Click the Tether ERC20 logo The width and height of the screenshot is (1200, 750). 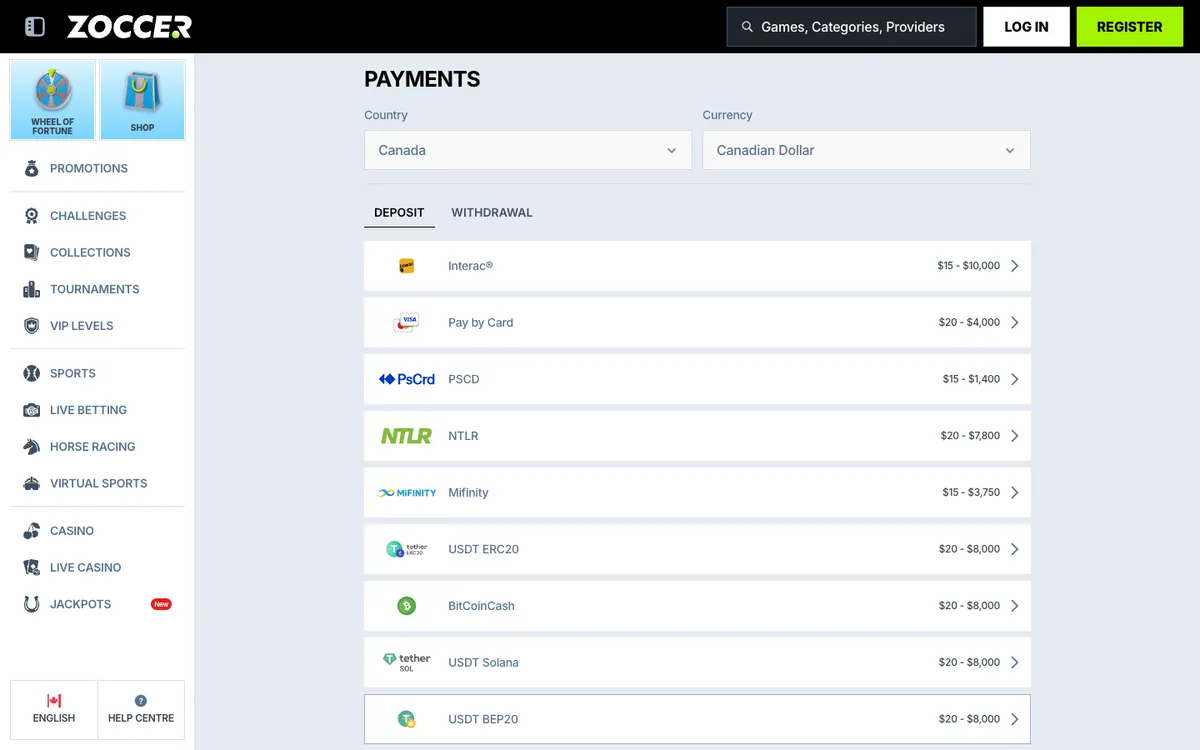[x=407, y=549]
